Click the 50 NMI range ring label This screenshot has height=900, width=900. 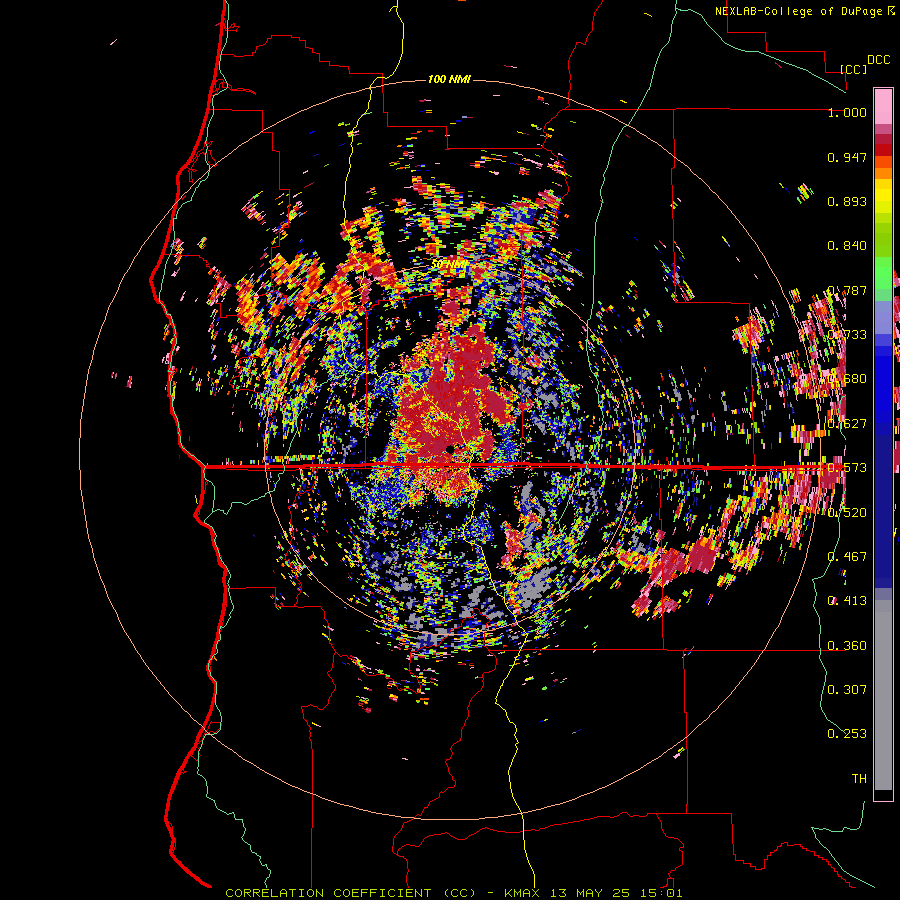tap(449, 264)
